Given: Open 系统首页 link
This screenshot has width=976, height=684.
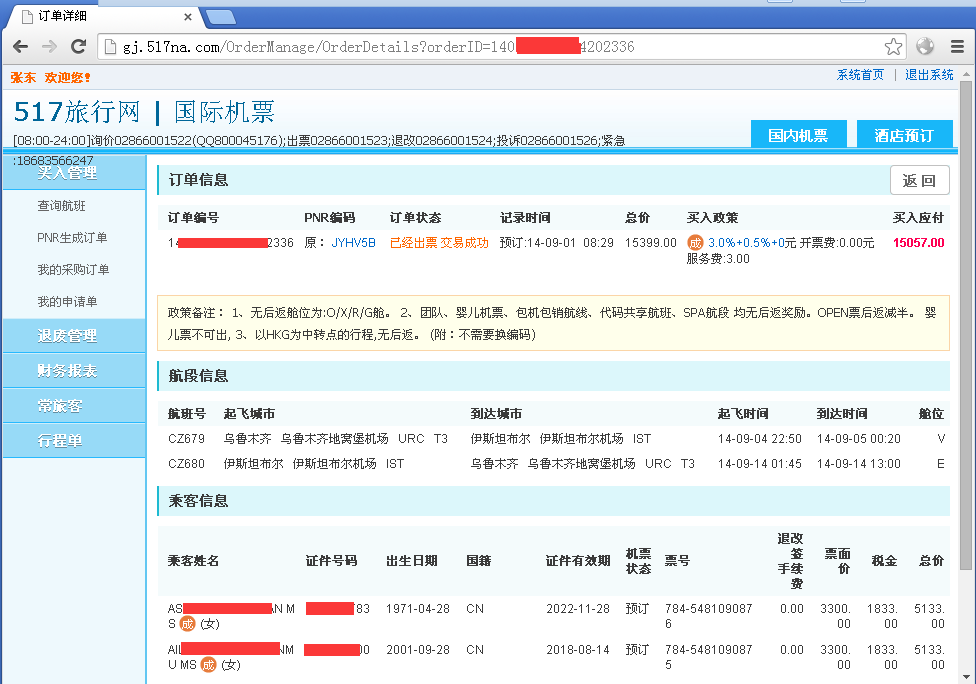Looking at the screenshot, I should pyautogui.click(x=860, y=75).
